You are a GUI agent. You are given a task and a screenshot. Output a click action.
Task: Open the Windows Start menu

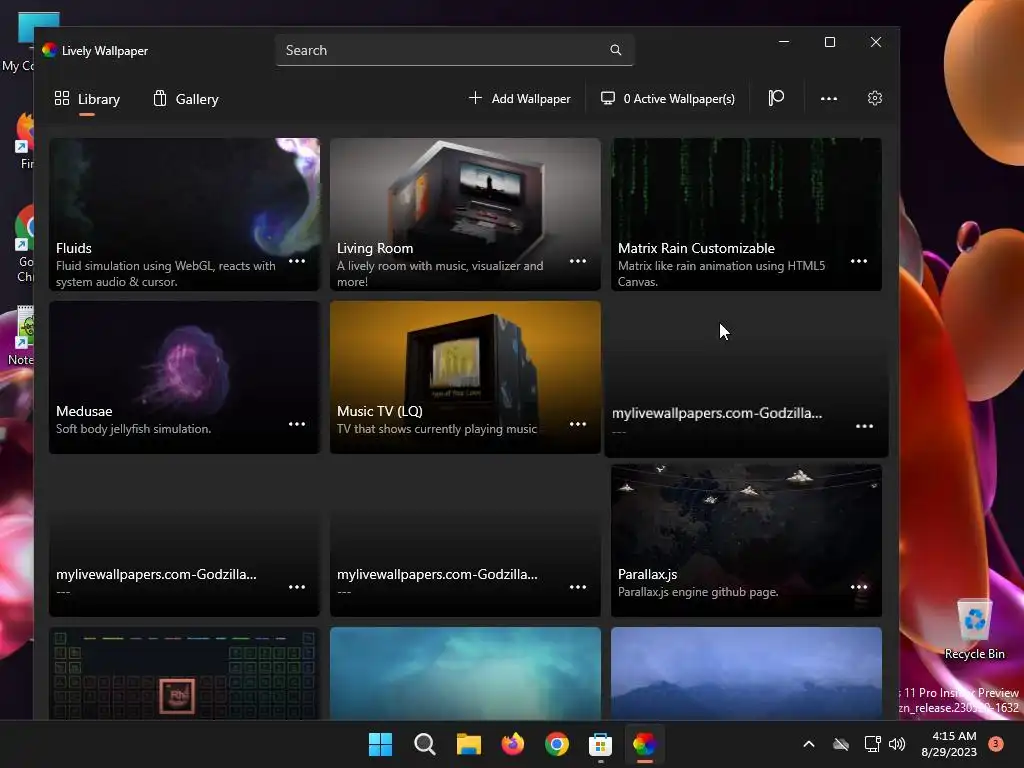point(380,744)
